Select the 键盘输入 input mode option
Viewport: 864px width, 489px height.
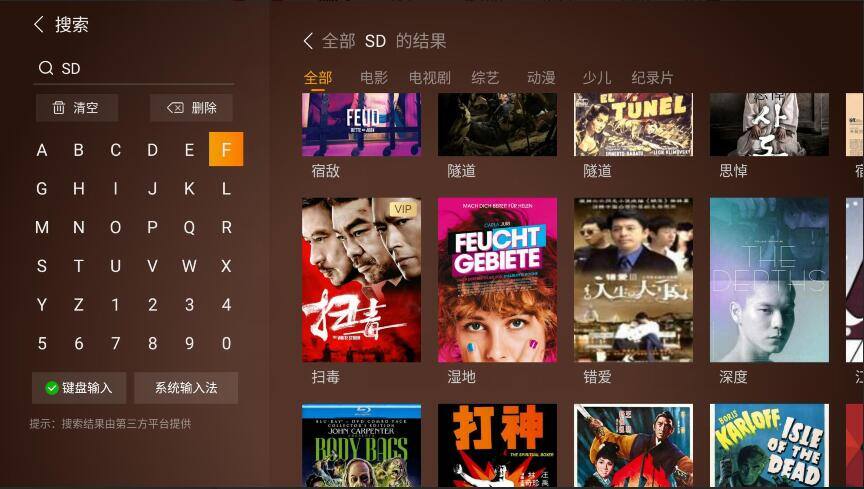(x=79, y=388)
